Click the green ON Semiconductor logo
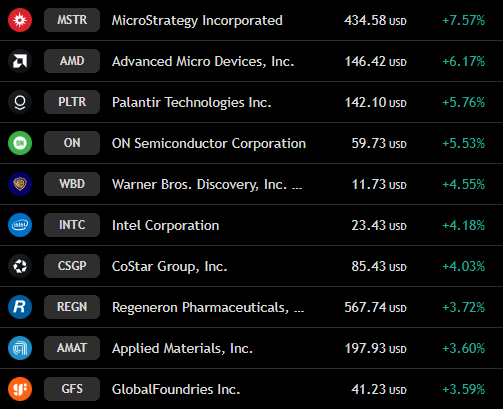This screenshot has height=409, width=503. click(x=20, y=143)
